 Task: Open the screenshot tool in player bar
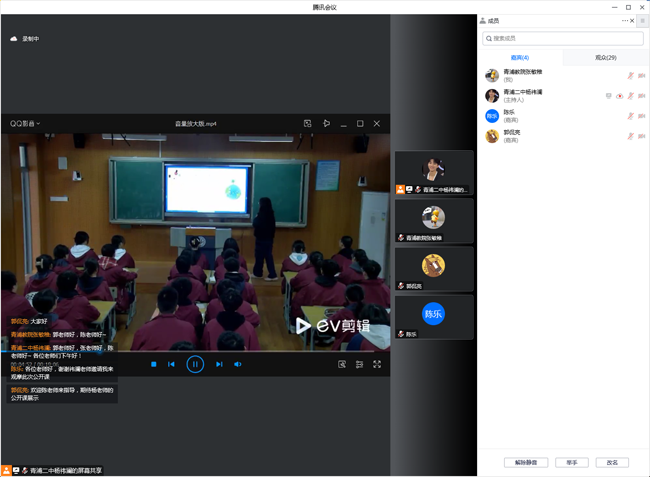(x=342, y=364)
